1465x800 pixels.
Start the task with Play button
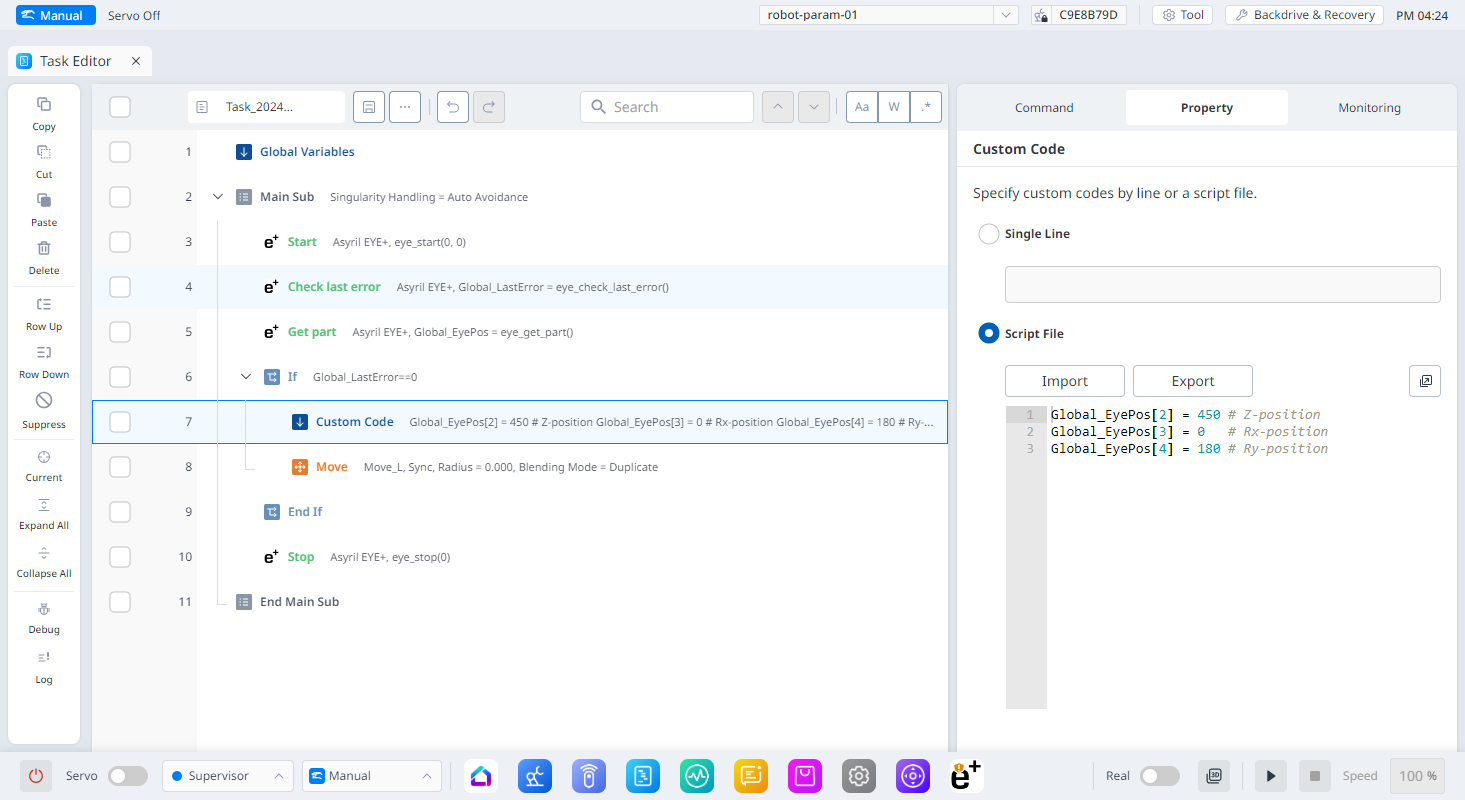pyautogui.click(x=1271, y=776)
